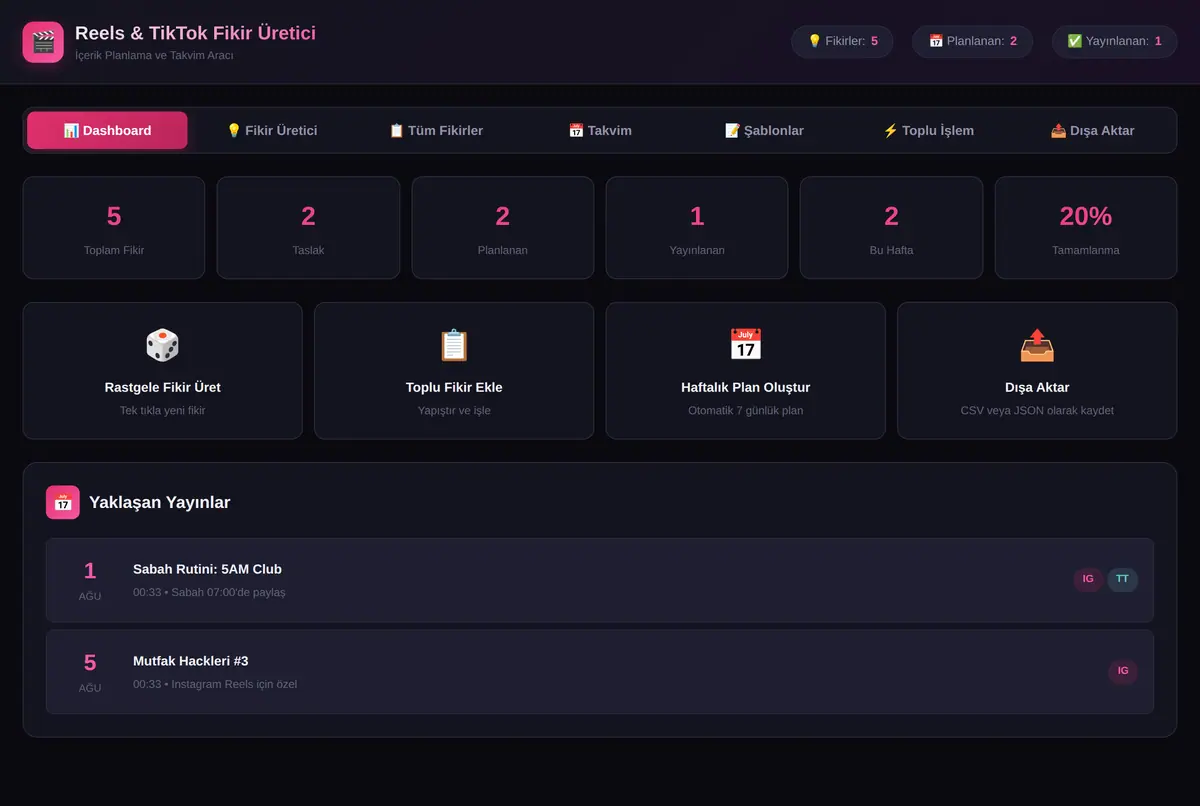The width and height of the screenshot is (1200, 806).
Task: Open the Tüm Fikirler tab
Action: click(436, 130)
